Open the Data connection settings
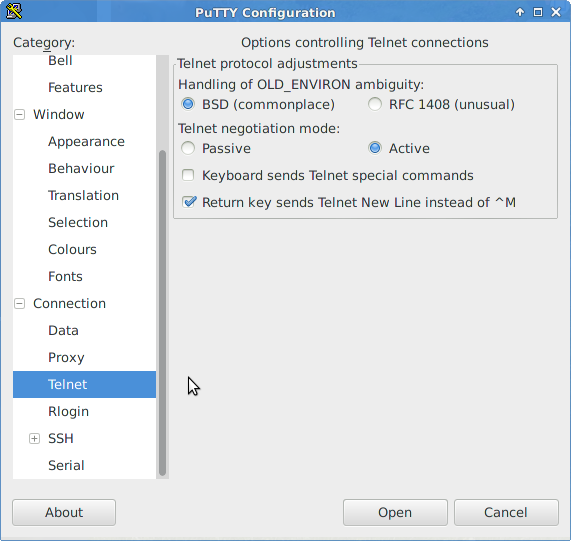 pos(63,331)
